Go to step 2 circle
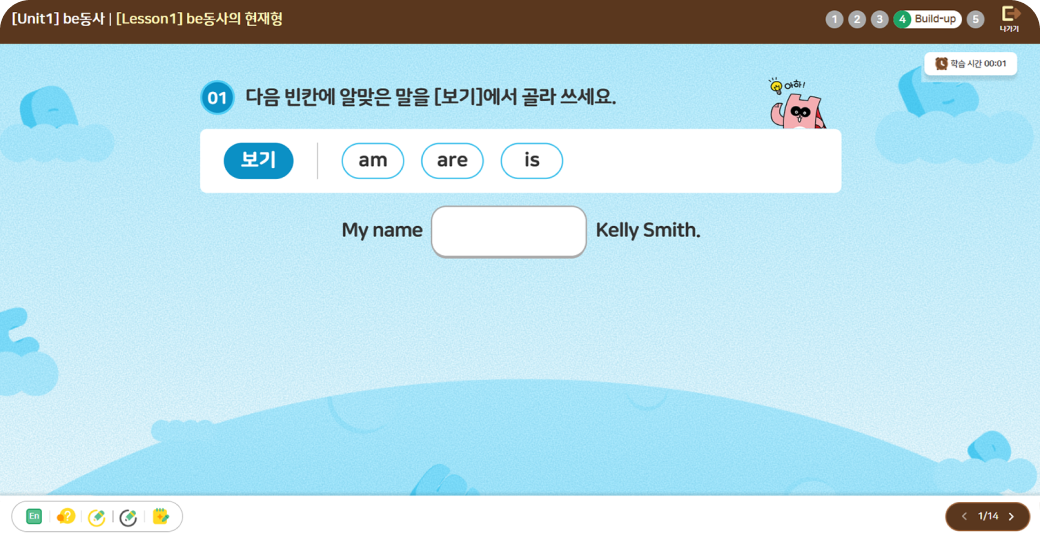This screenshot has width=1040, height=534. pos(857,19)
